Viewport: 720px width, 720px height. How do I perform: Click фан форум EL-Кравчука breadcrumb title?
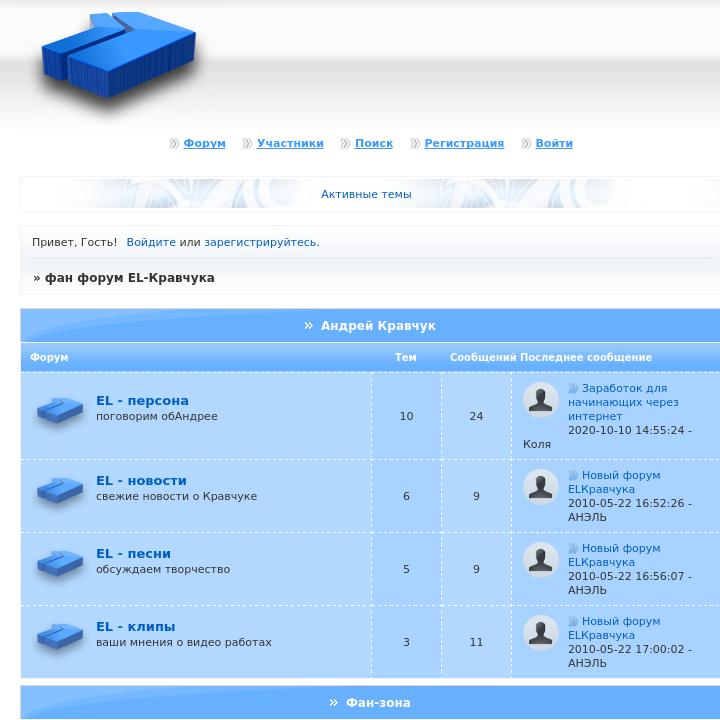tap(129, 278)
